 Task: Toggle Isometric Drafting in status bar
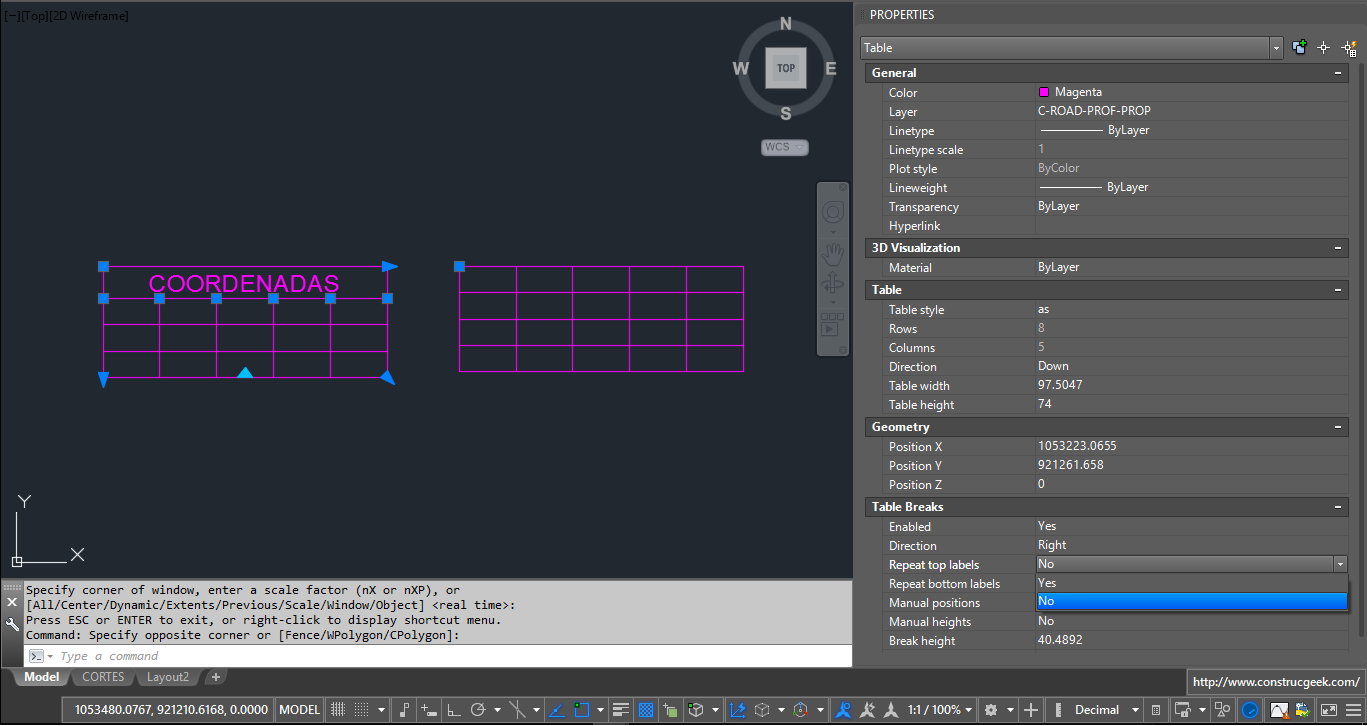click(x=517, y=710)
